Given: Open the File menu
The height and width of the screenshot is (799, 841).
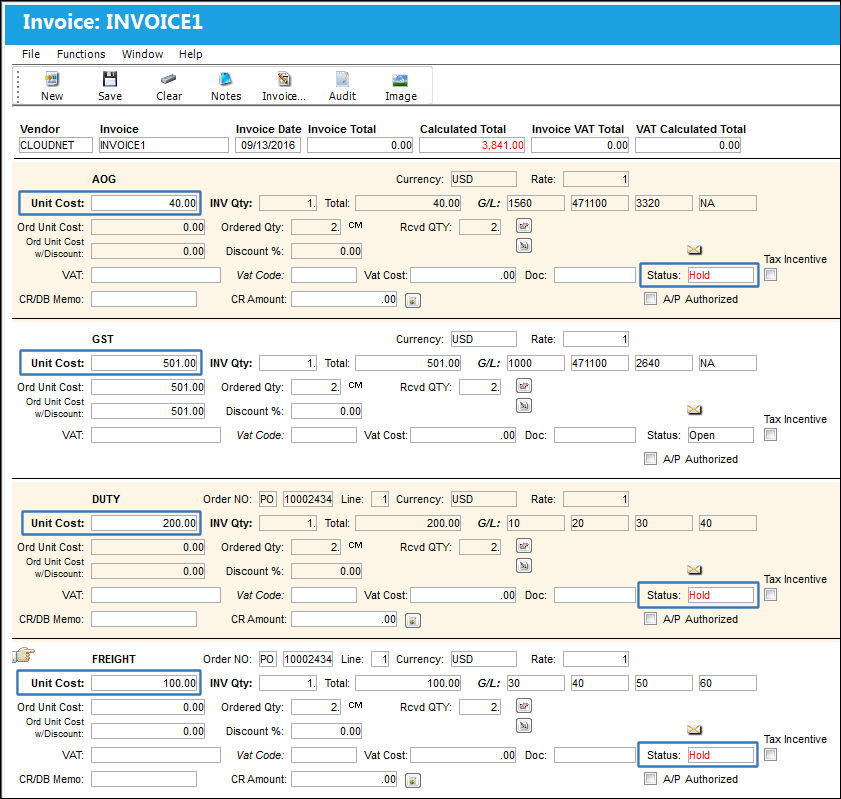Looking at the screenshot, I should 31,54.
